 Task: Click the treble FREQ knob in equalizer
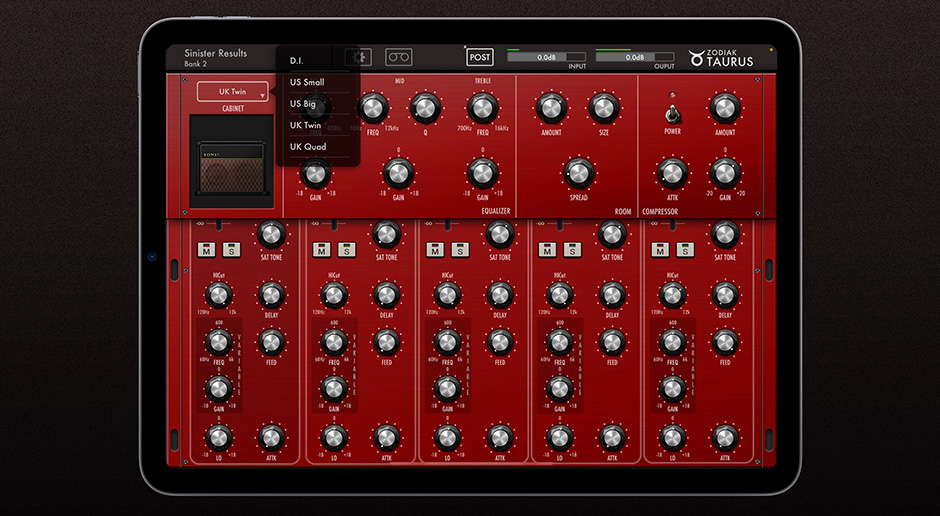coord(482,108)
